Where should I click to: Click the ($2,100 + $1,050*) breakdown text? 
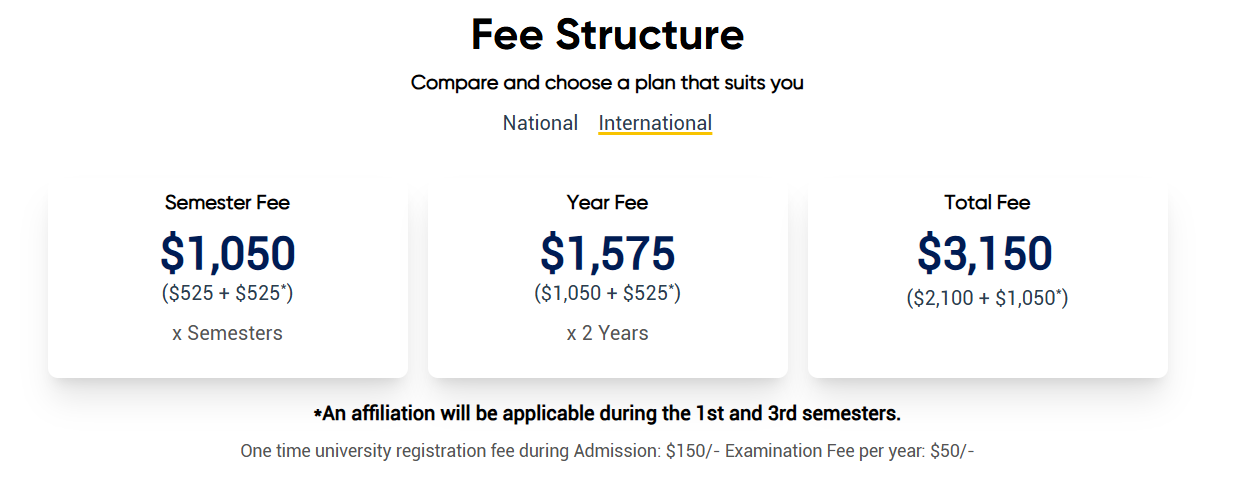tap(987, 297)
